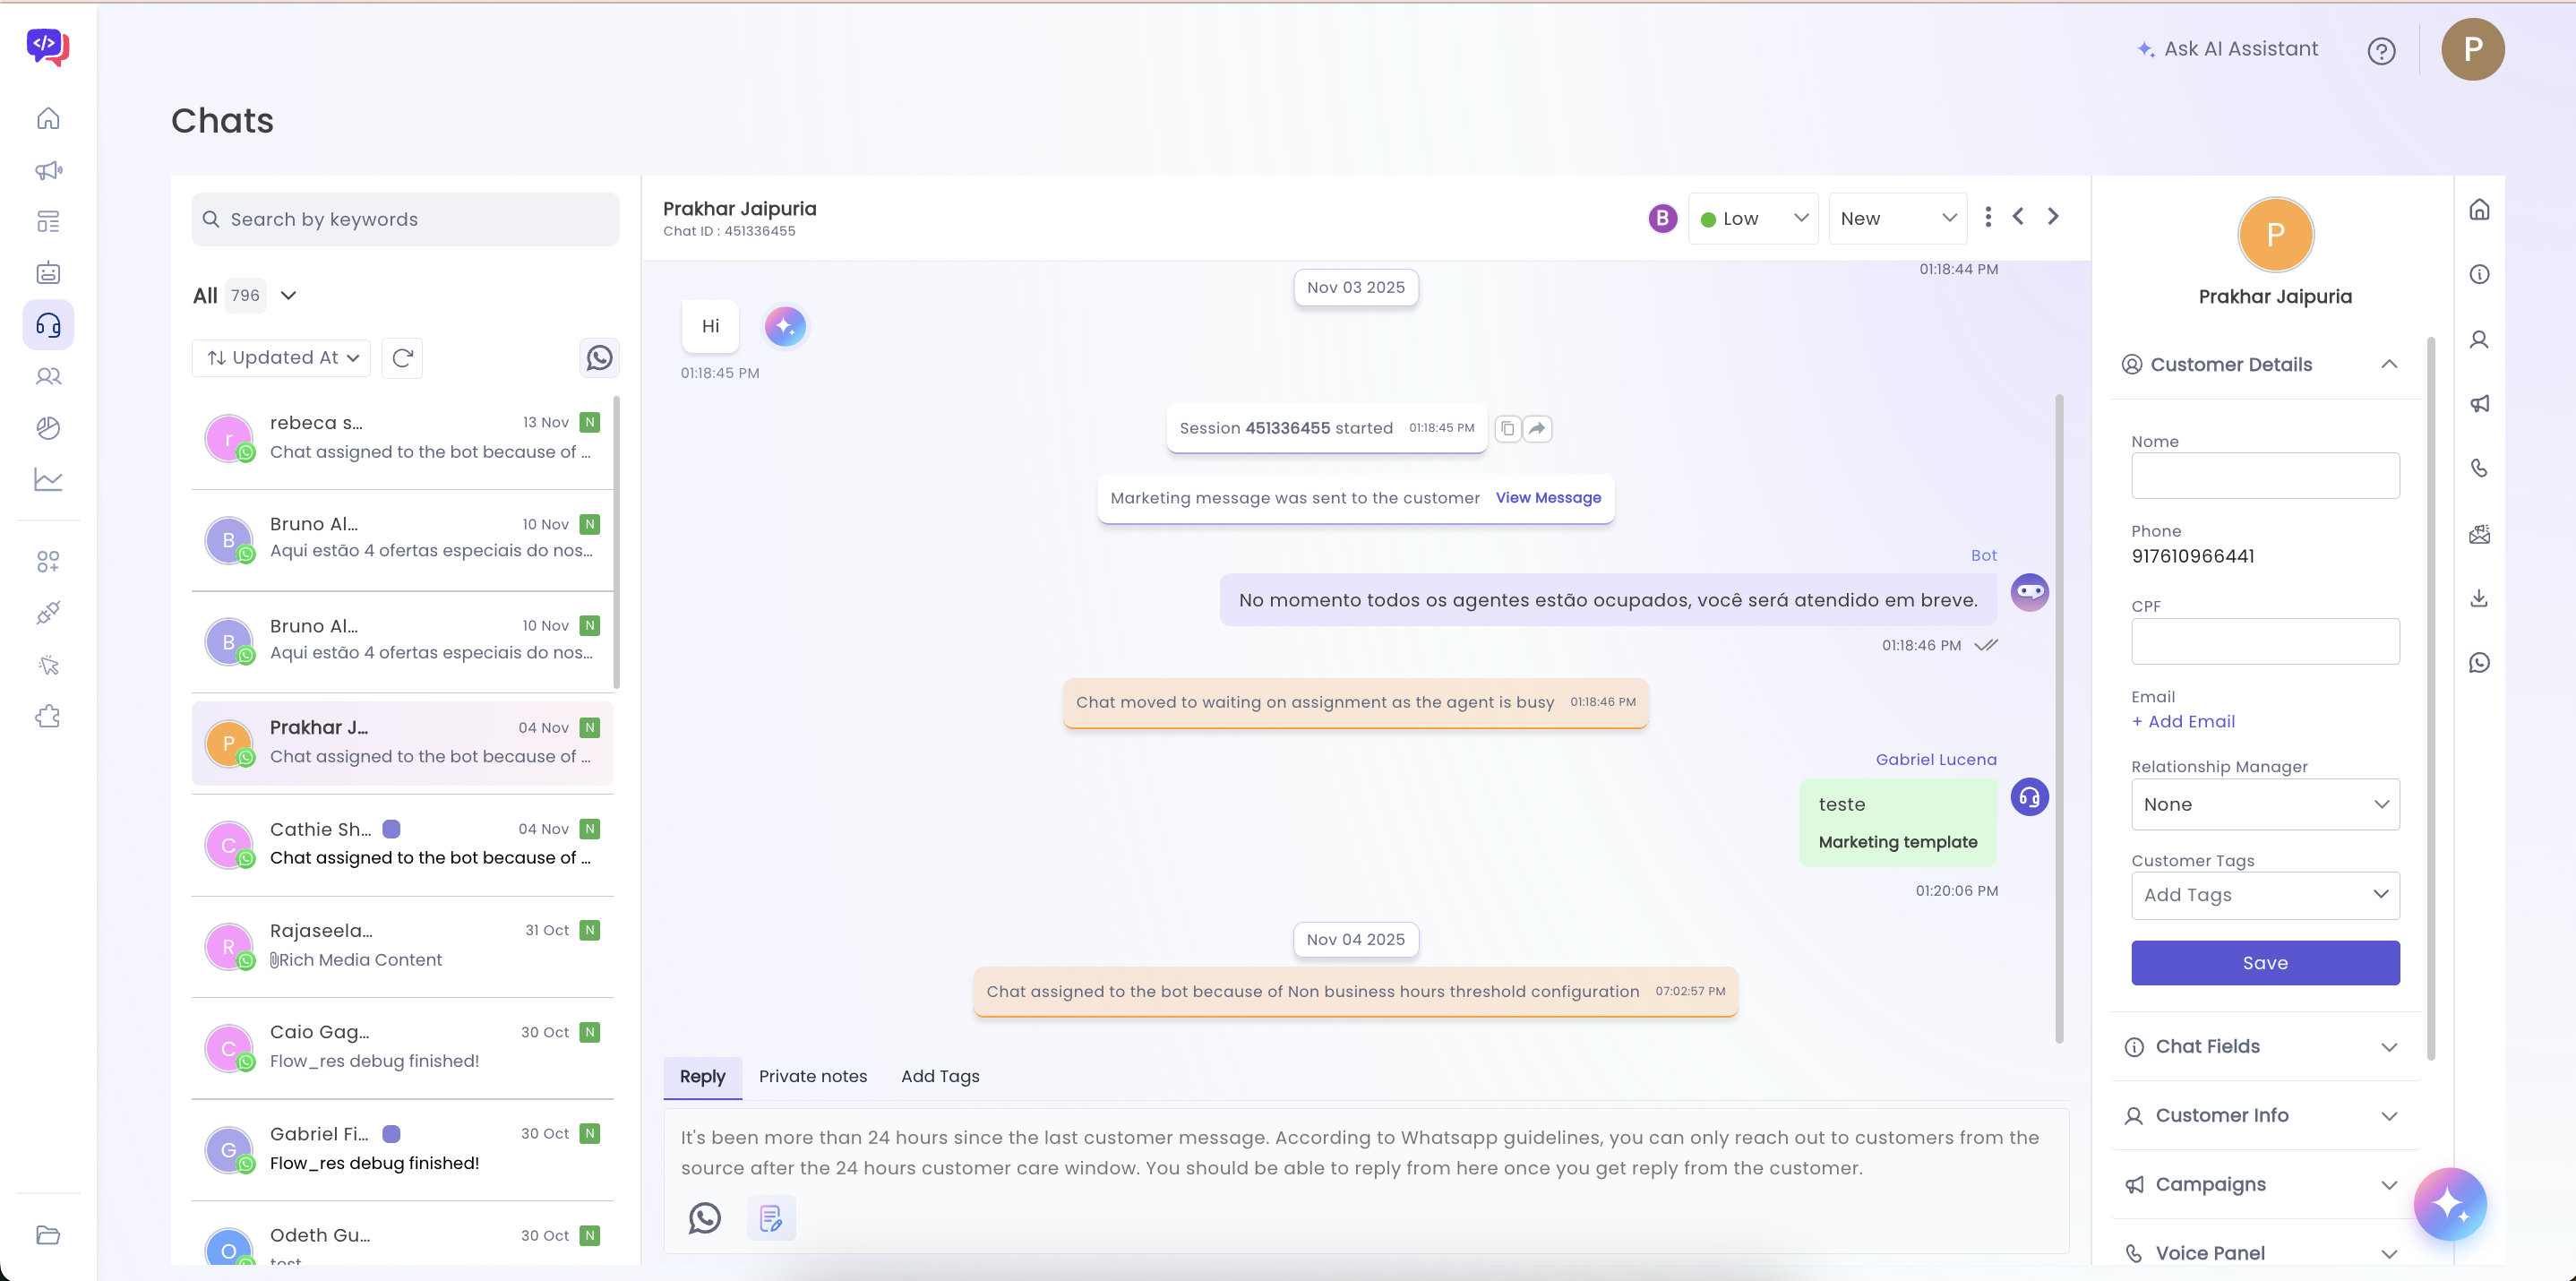Open the Relationship Manager dropdown
The width and height of the screenshot is (2576, 1281).
[x=2264, y=804]
